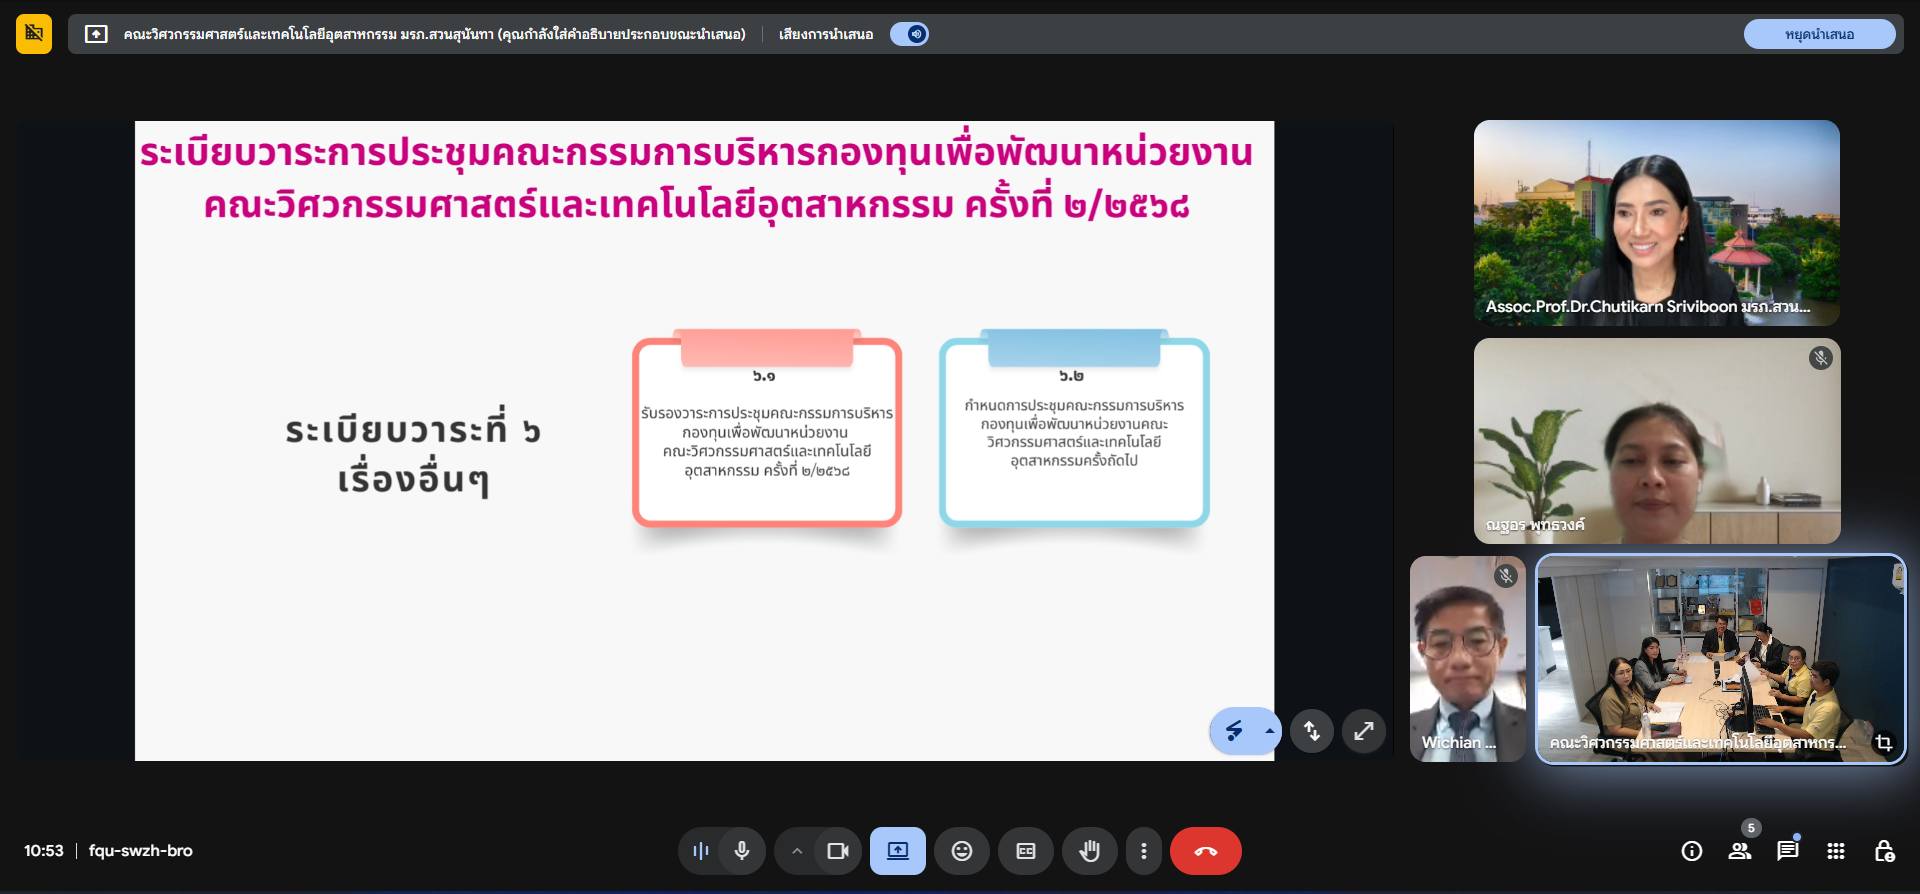Open the activities grid icon
1920x894 pixels.
(x=1835, y=851)
